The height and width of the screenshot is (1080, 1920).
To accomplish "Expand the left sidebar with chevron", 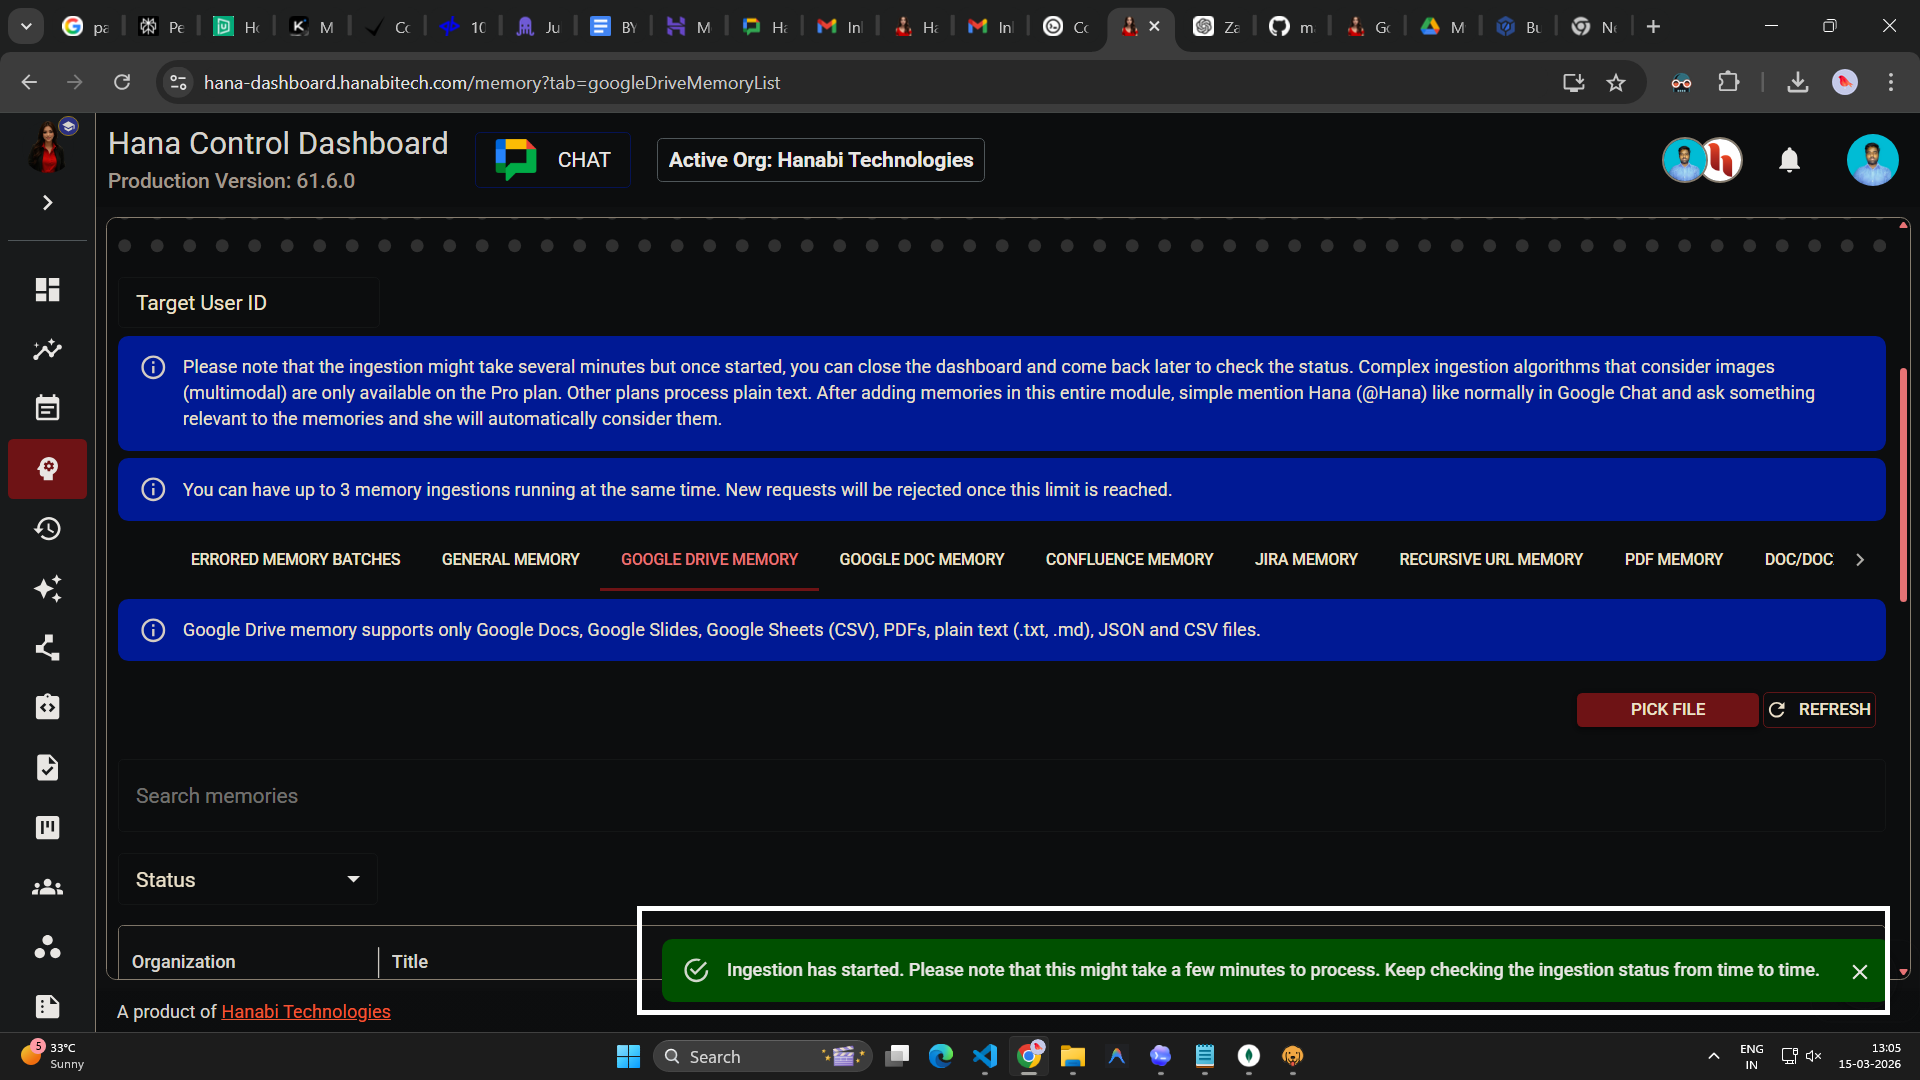I will pos(47,203).
